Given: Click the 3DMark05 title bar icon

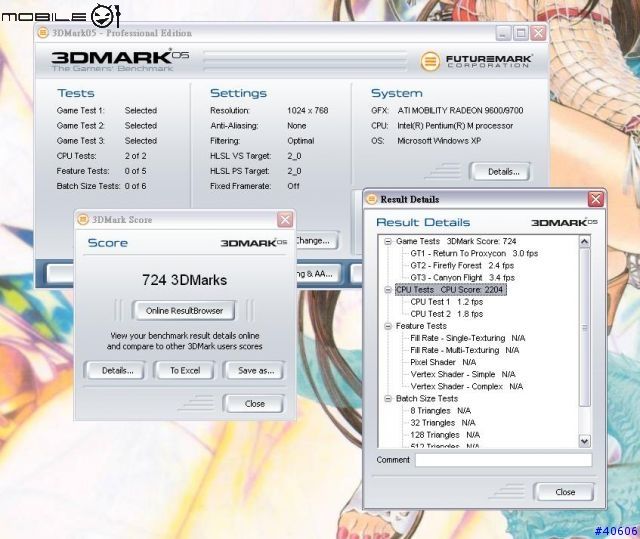Looking at the screenshot, I should 43,33.
